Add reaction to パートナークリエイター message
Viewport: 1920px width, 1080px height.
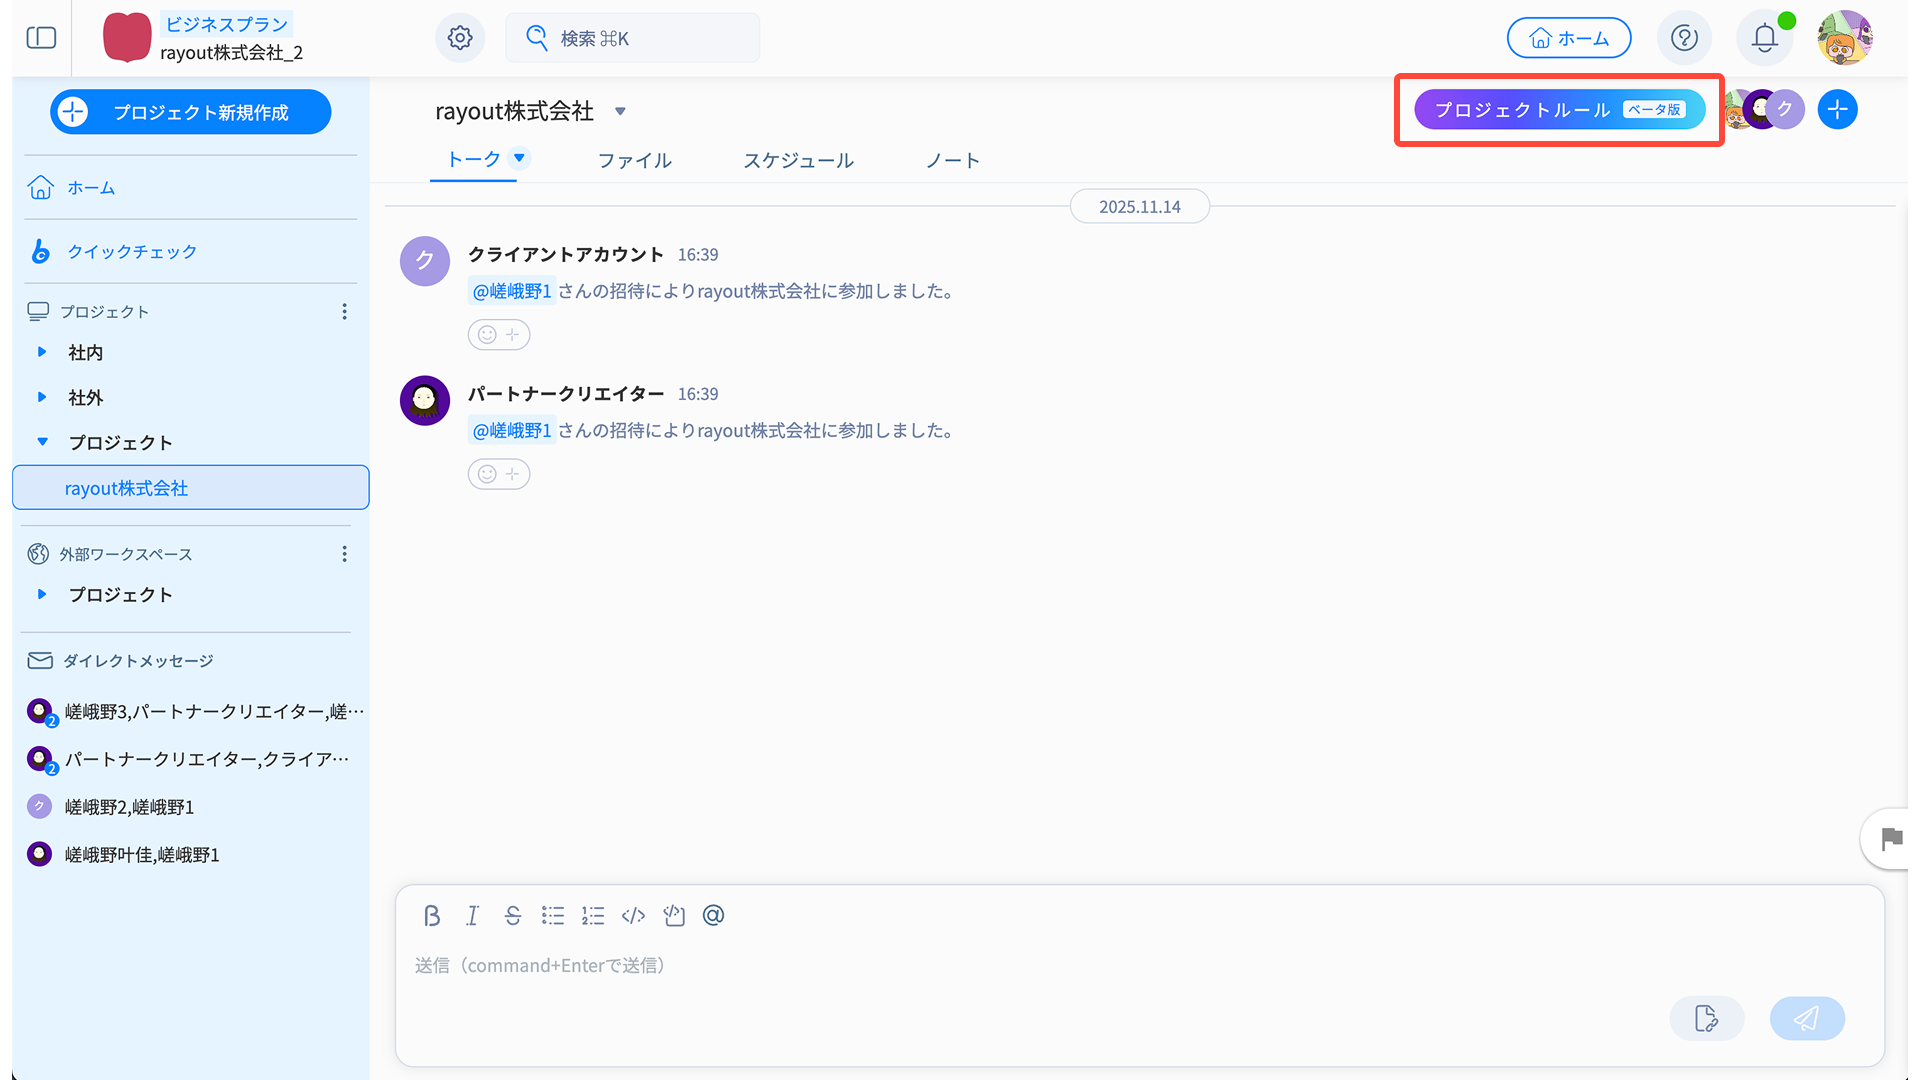(x=498, y=474)
